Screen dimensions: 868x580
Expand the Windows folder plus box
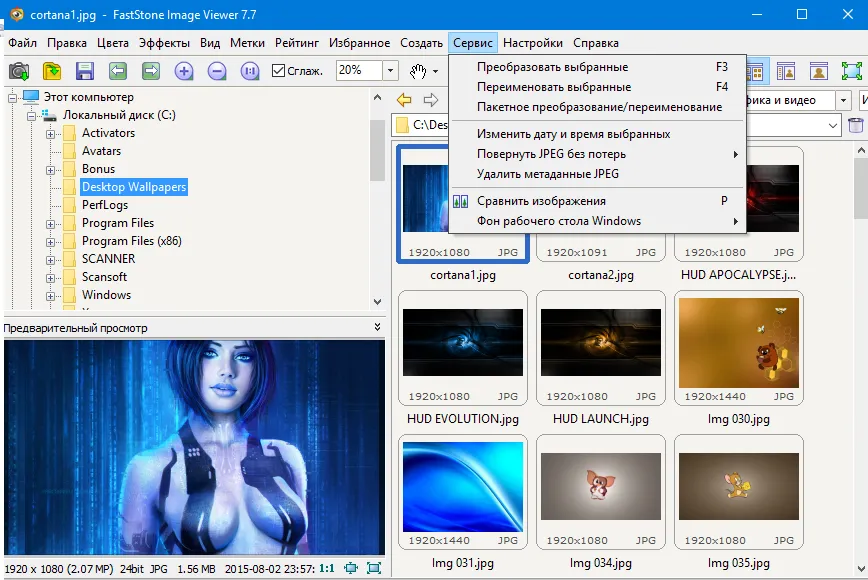(x=50, y=296)
